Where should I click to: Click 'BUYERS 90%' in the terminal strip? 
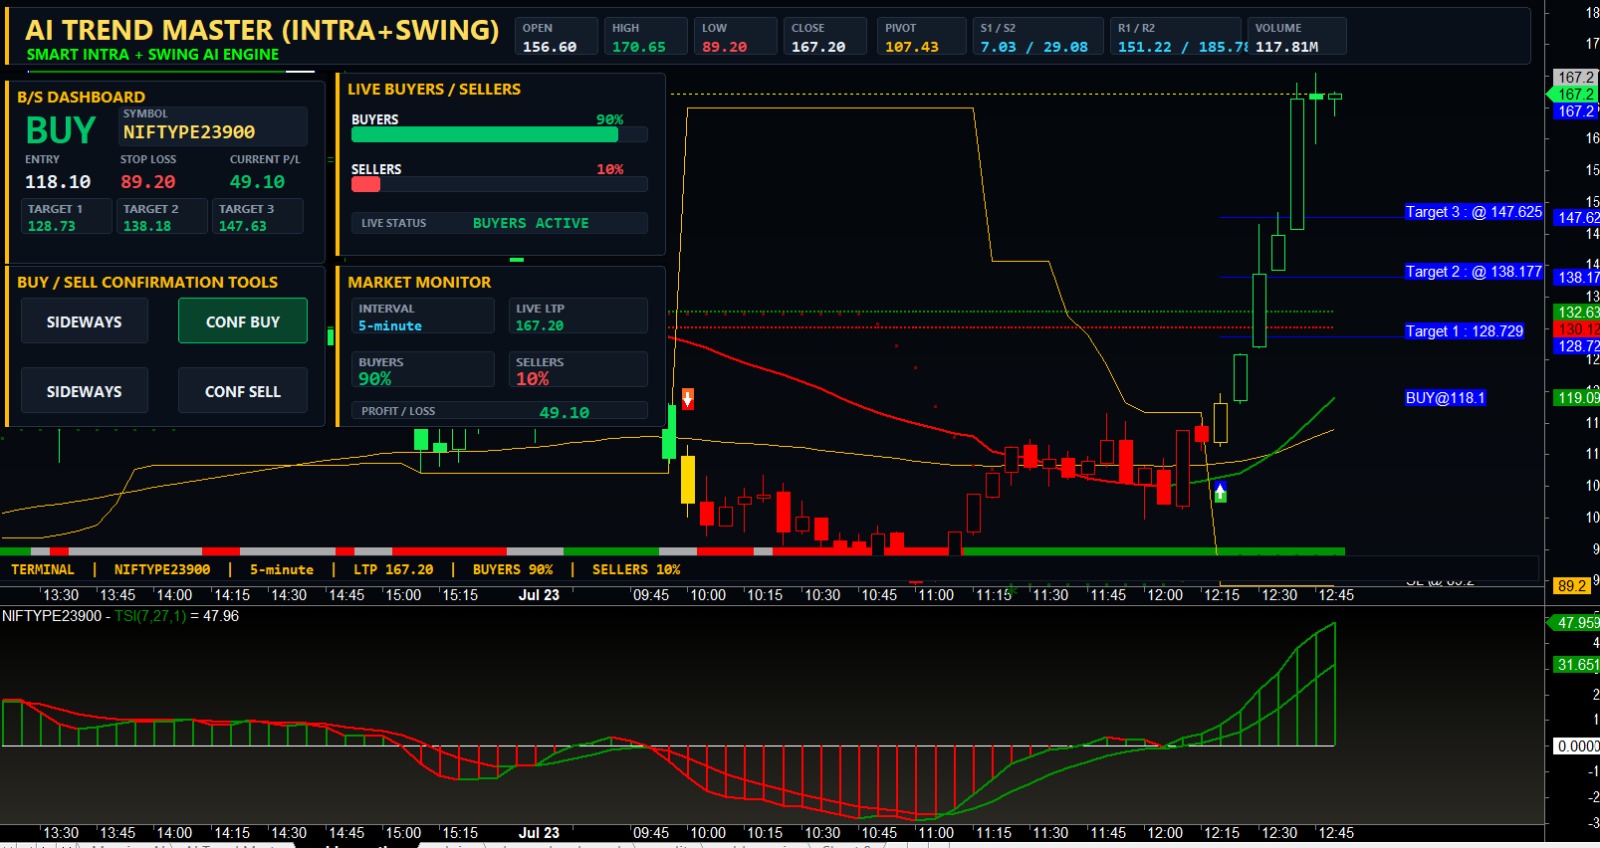coord(513,569)
